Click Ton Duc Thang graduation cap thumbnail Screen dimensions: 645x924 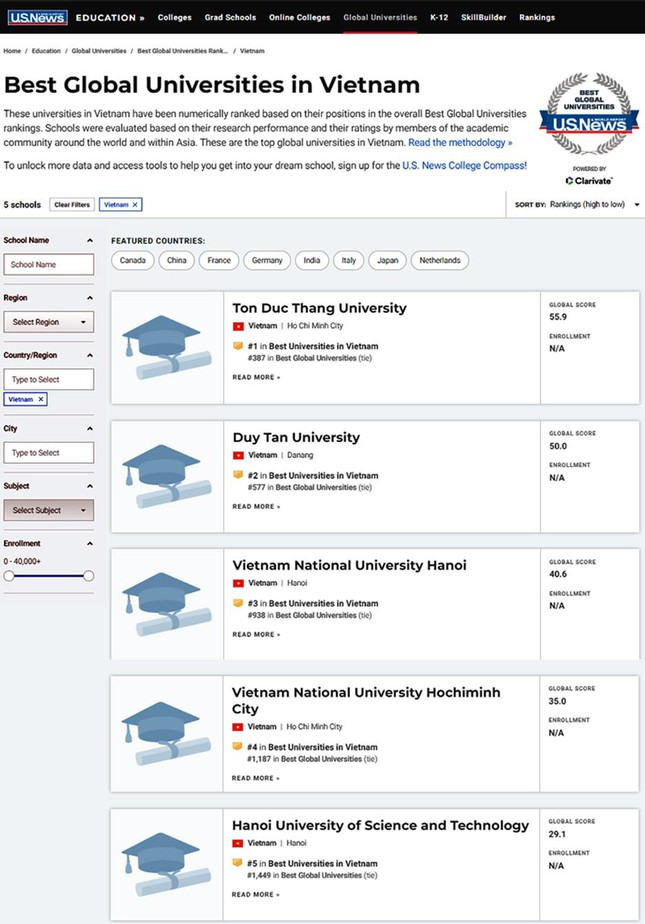tap(166, 348)
